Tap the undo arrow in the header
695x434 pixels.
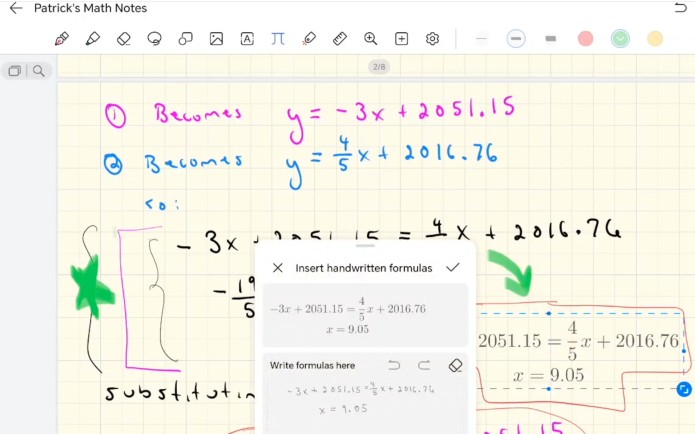(680, 8)
